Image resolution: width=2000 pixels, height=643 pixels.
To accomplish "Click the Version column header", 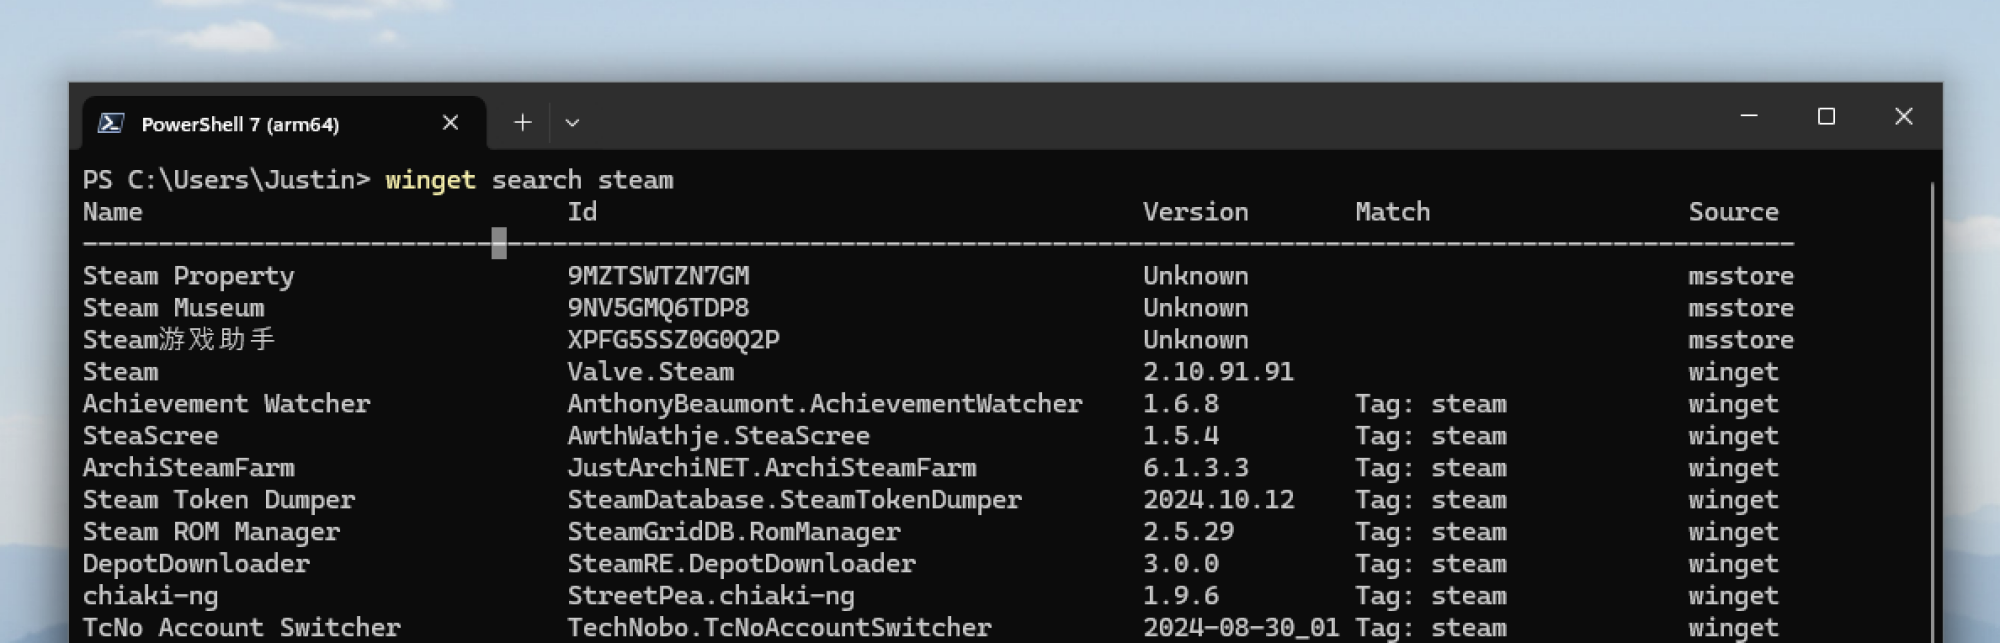I will [1195, 212].
